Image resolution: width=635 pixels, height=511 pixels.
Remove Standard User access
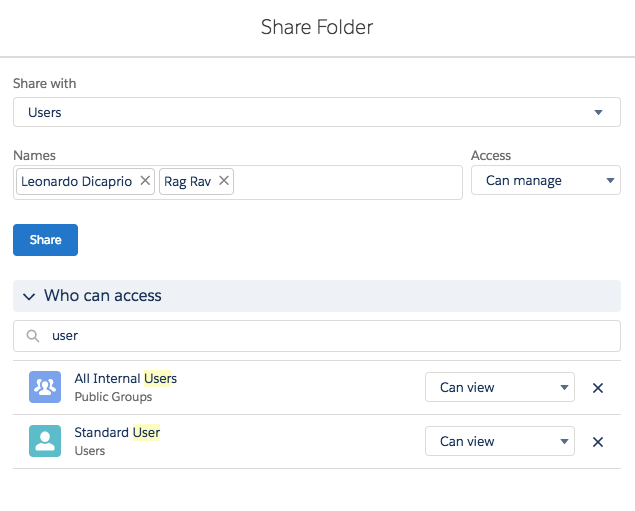tap(598, 442)
